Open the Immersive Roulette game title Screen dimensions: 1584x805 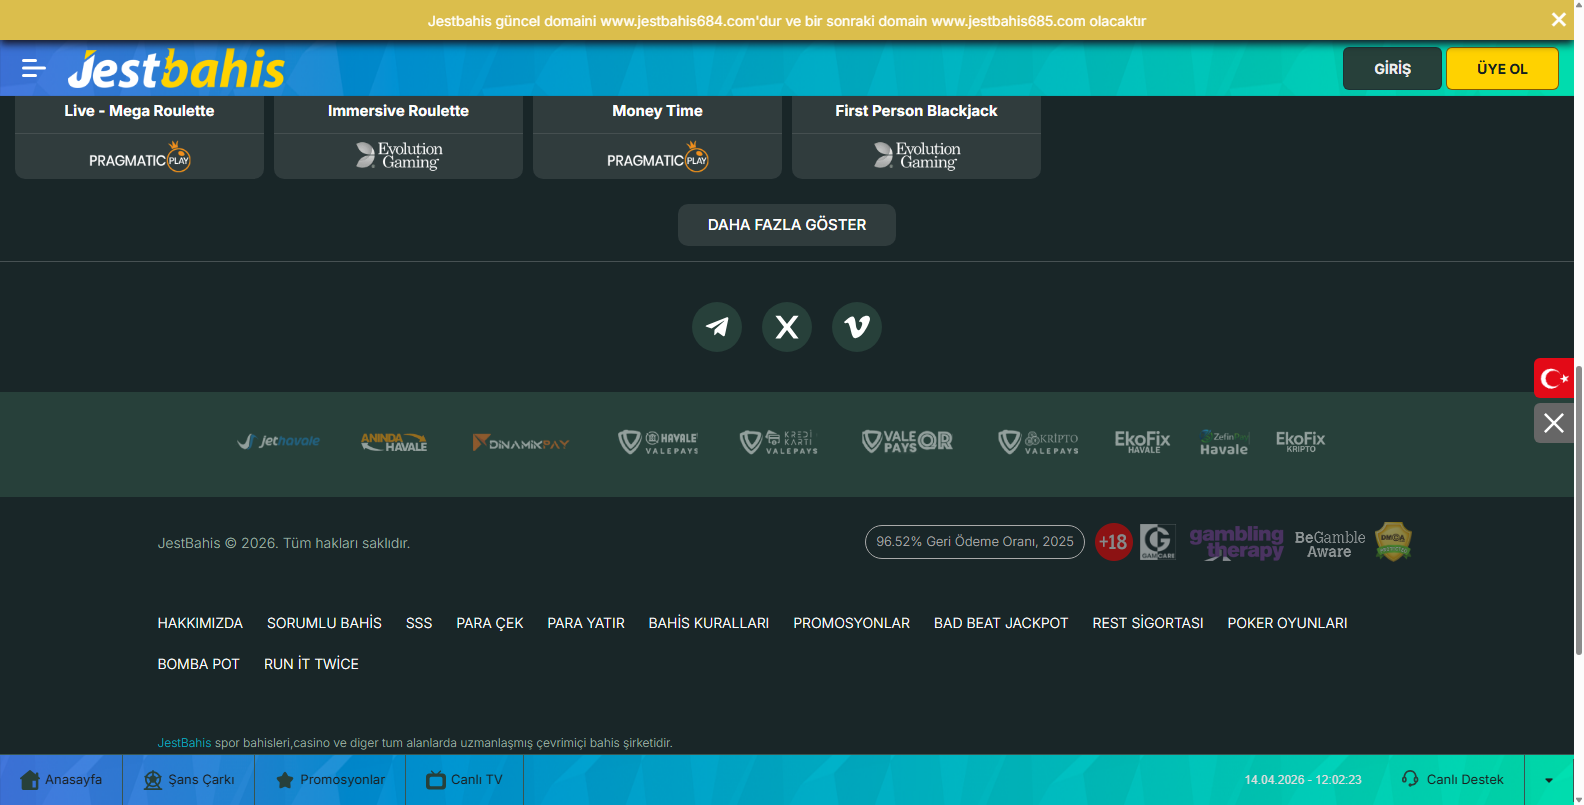coord(398,111)
